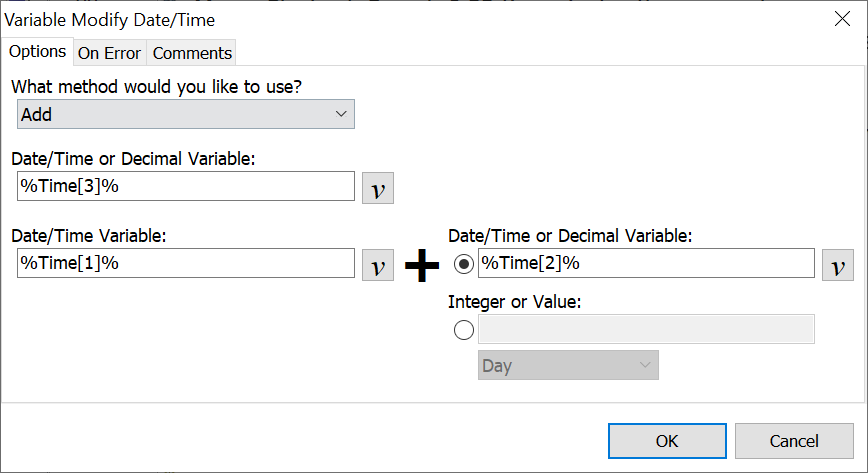Switch to the Options tab
The width and height of the screenshot is (868, 473).
click(38, 52)
